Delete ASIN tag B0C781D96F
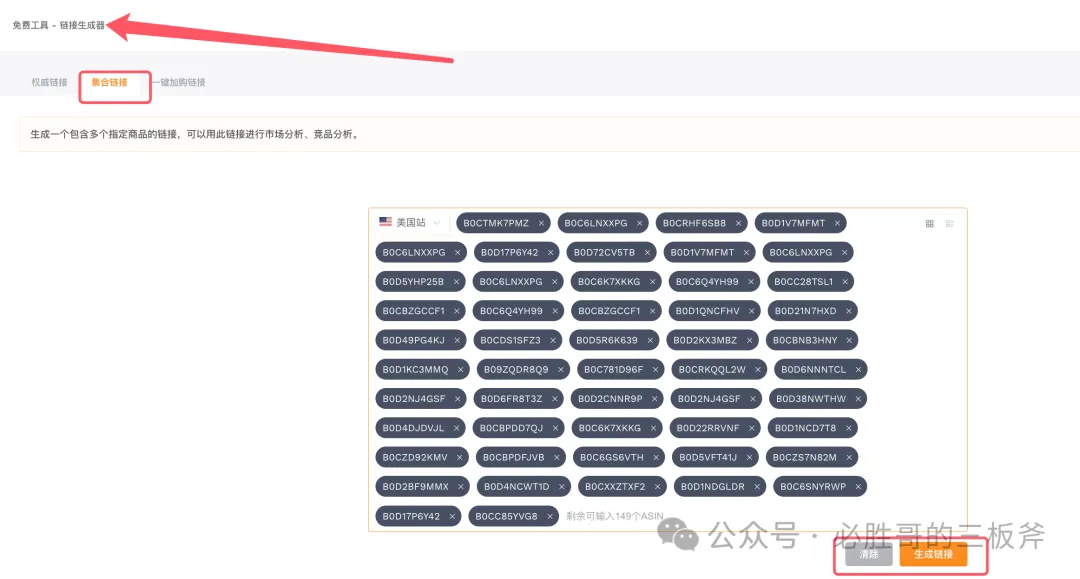Screen dimensions: 1080x579 pyautogui.click(x=655, y=370)
